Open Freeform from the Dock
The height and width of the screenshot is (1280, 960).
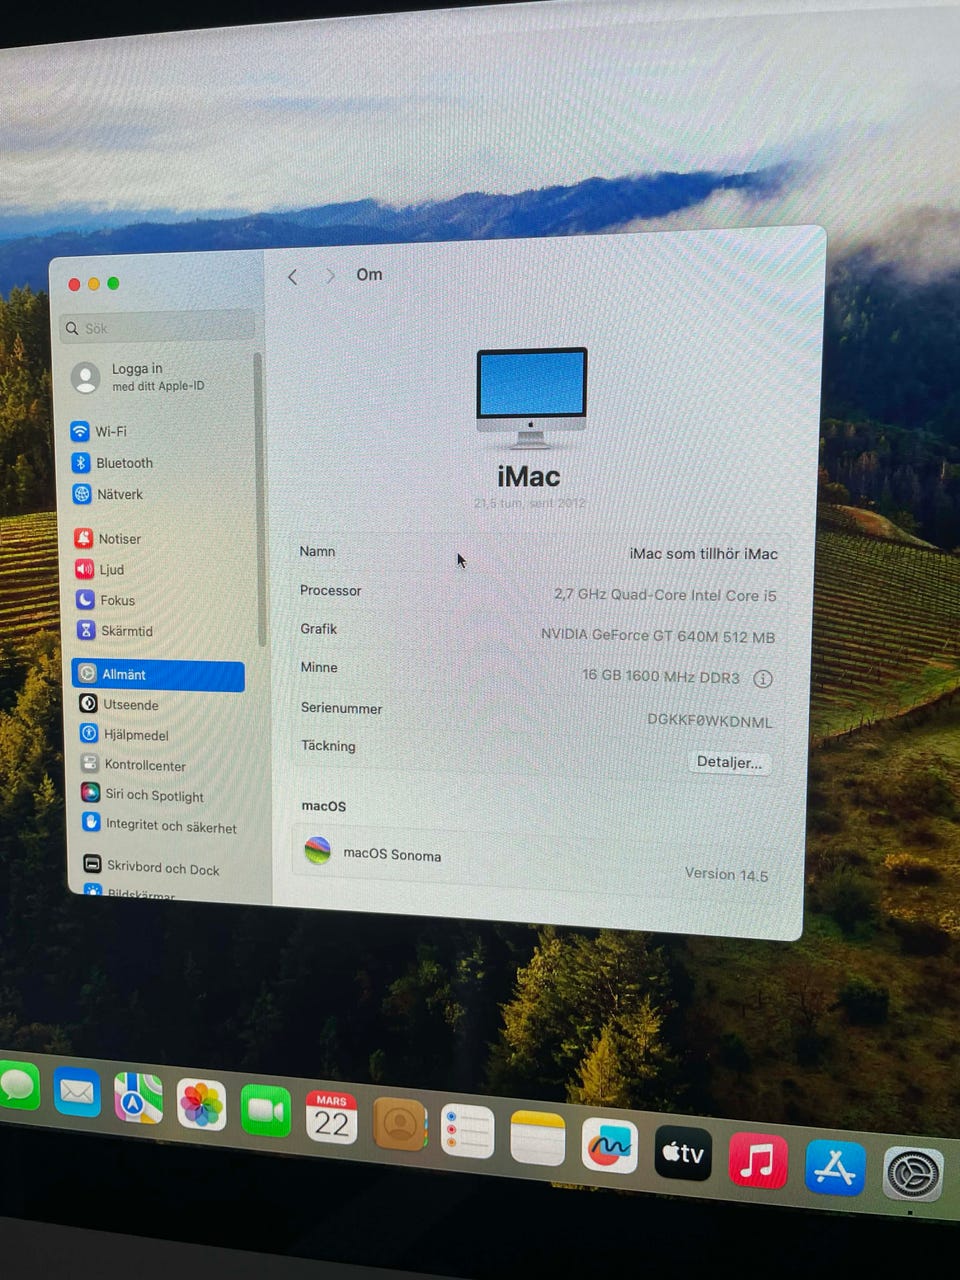(x=609, y=1146)
